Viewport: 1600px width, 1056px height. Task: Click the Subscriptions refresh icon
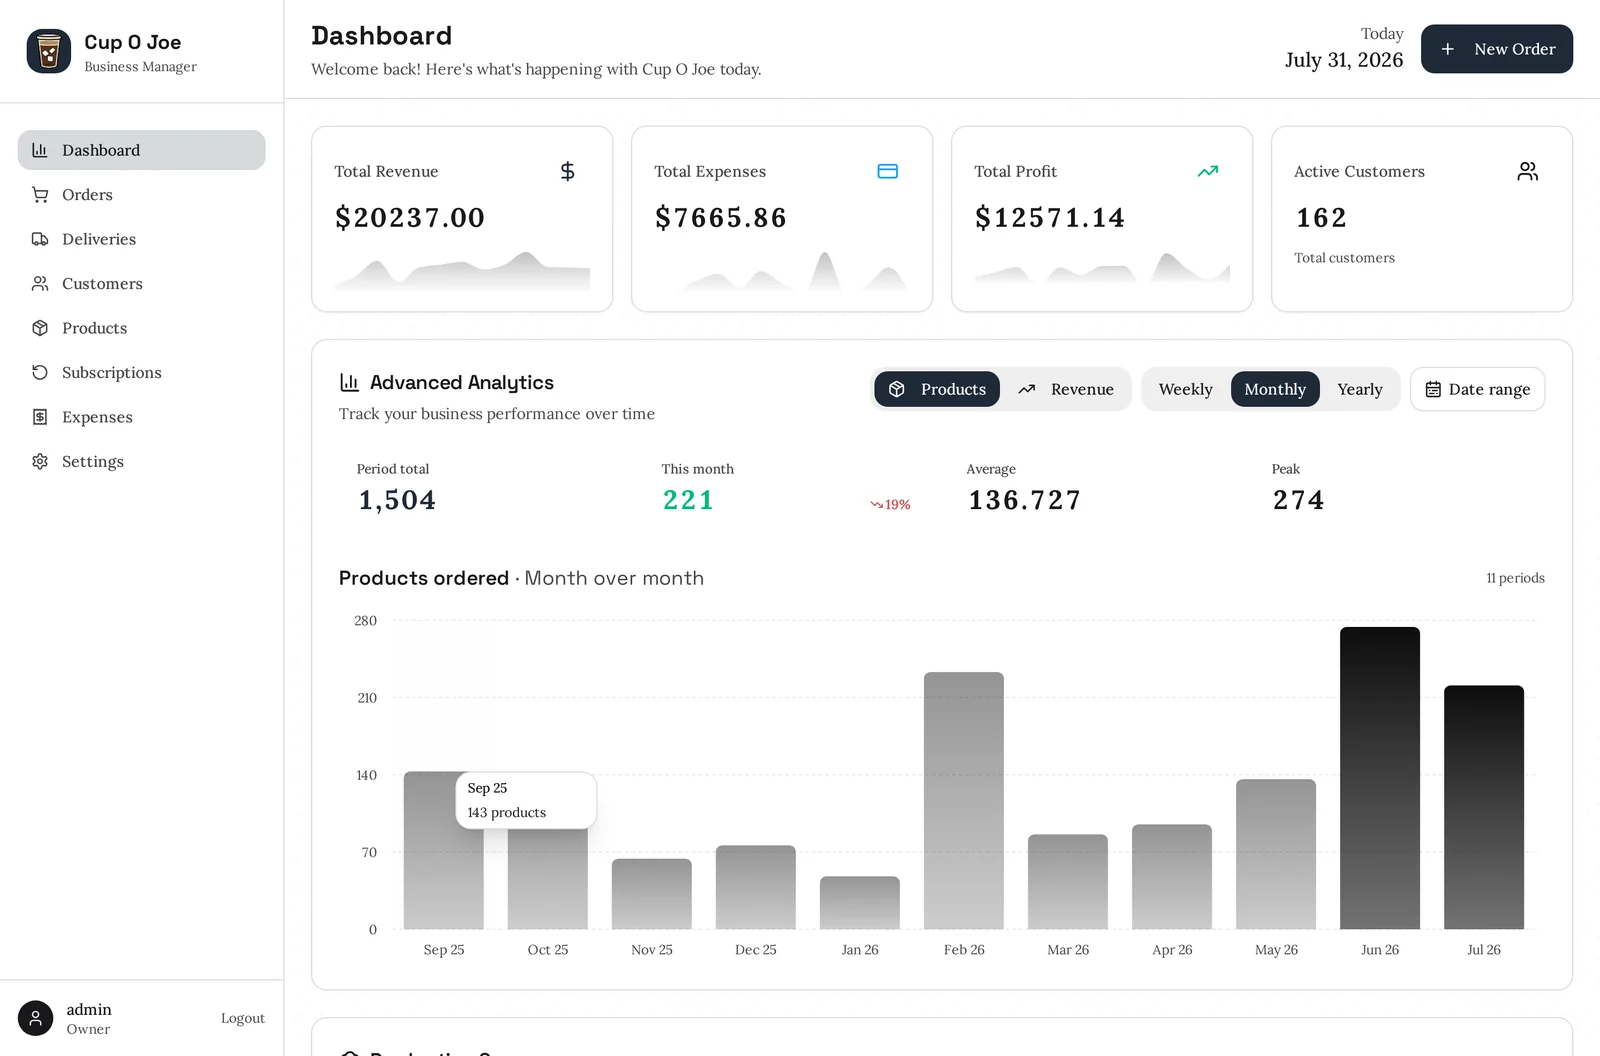point(40,373)
